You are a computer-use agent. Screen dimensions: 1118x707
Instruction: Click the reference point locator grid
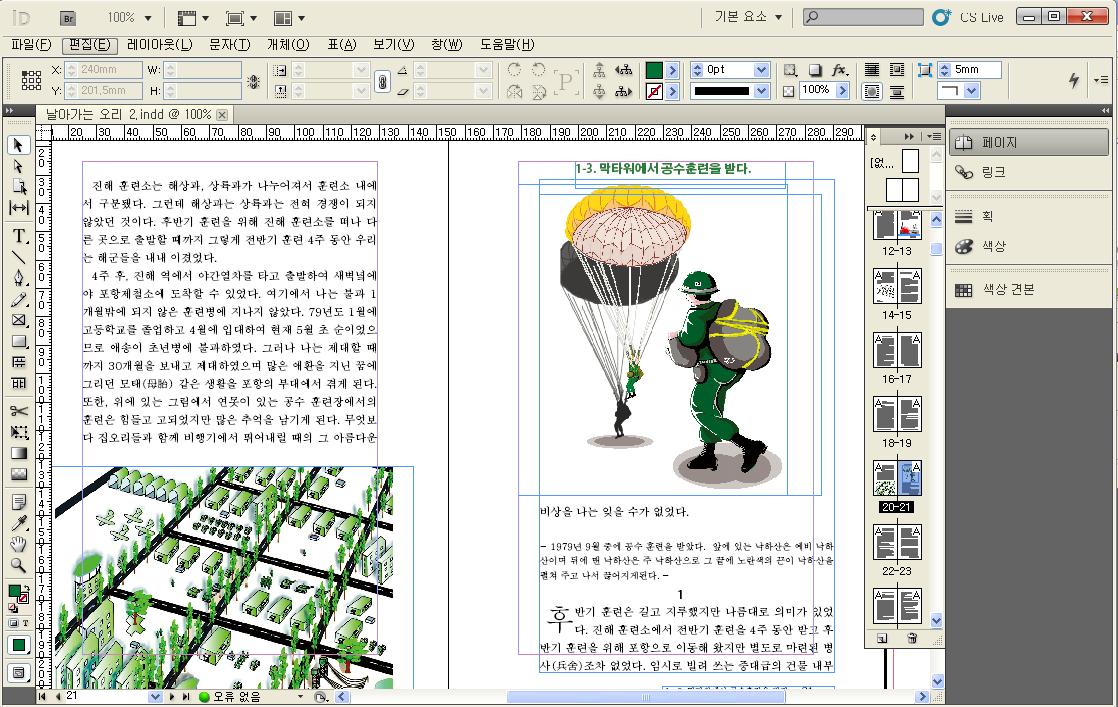pos(31,80)
